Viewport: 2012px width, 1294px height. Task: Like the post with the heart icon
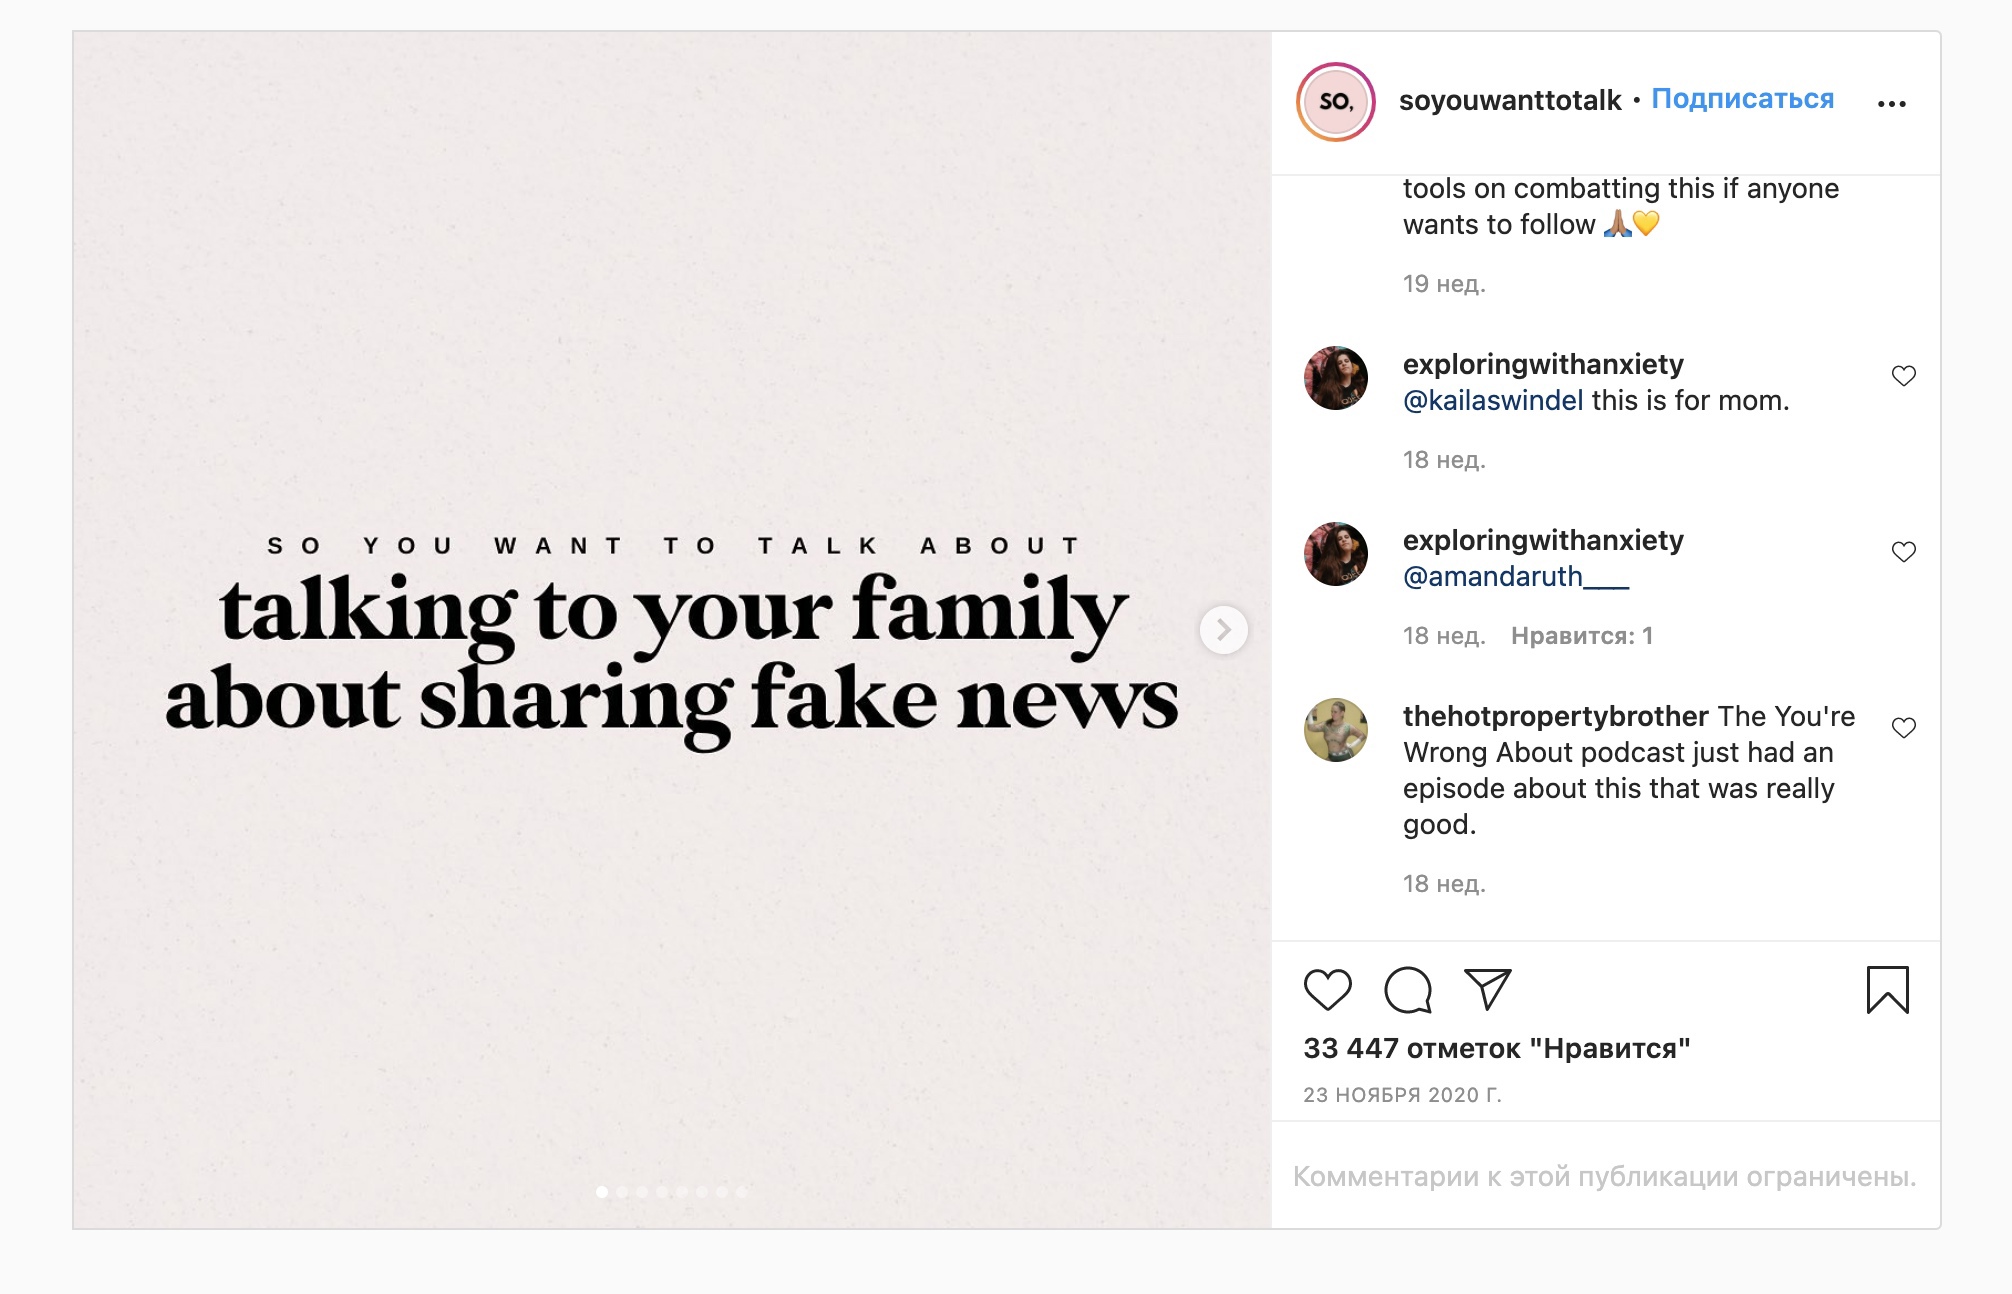1327,990
